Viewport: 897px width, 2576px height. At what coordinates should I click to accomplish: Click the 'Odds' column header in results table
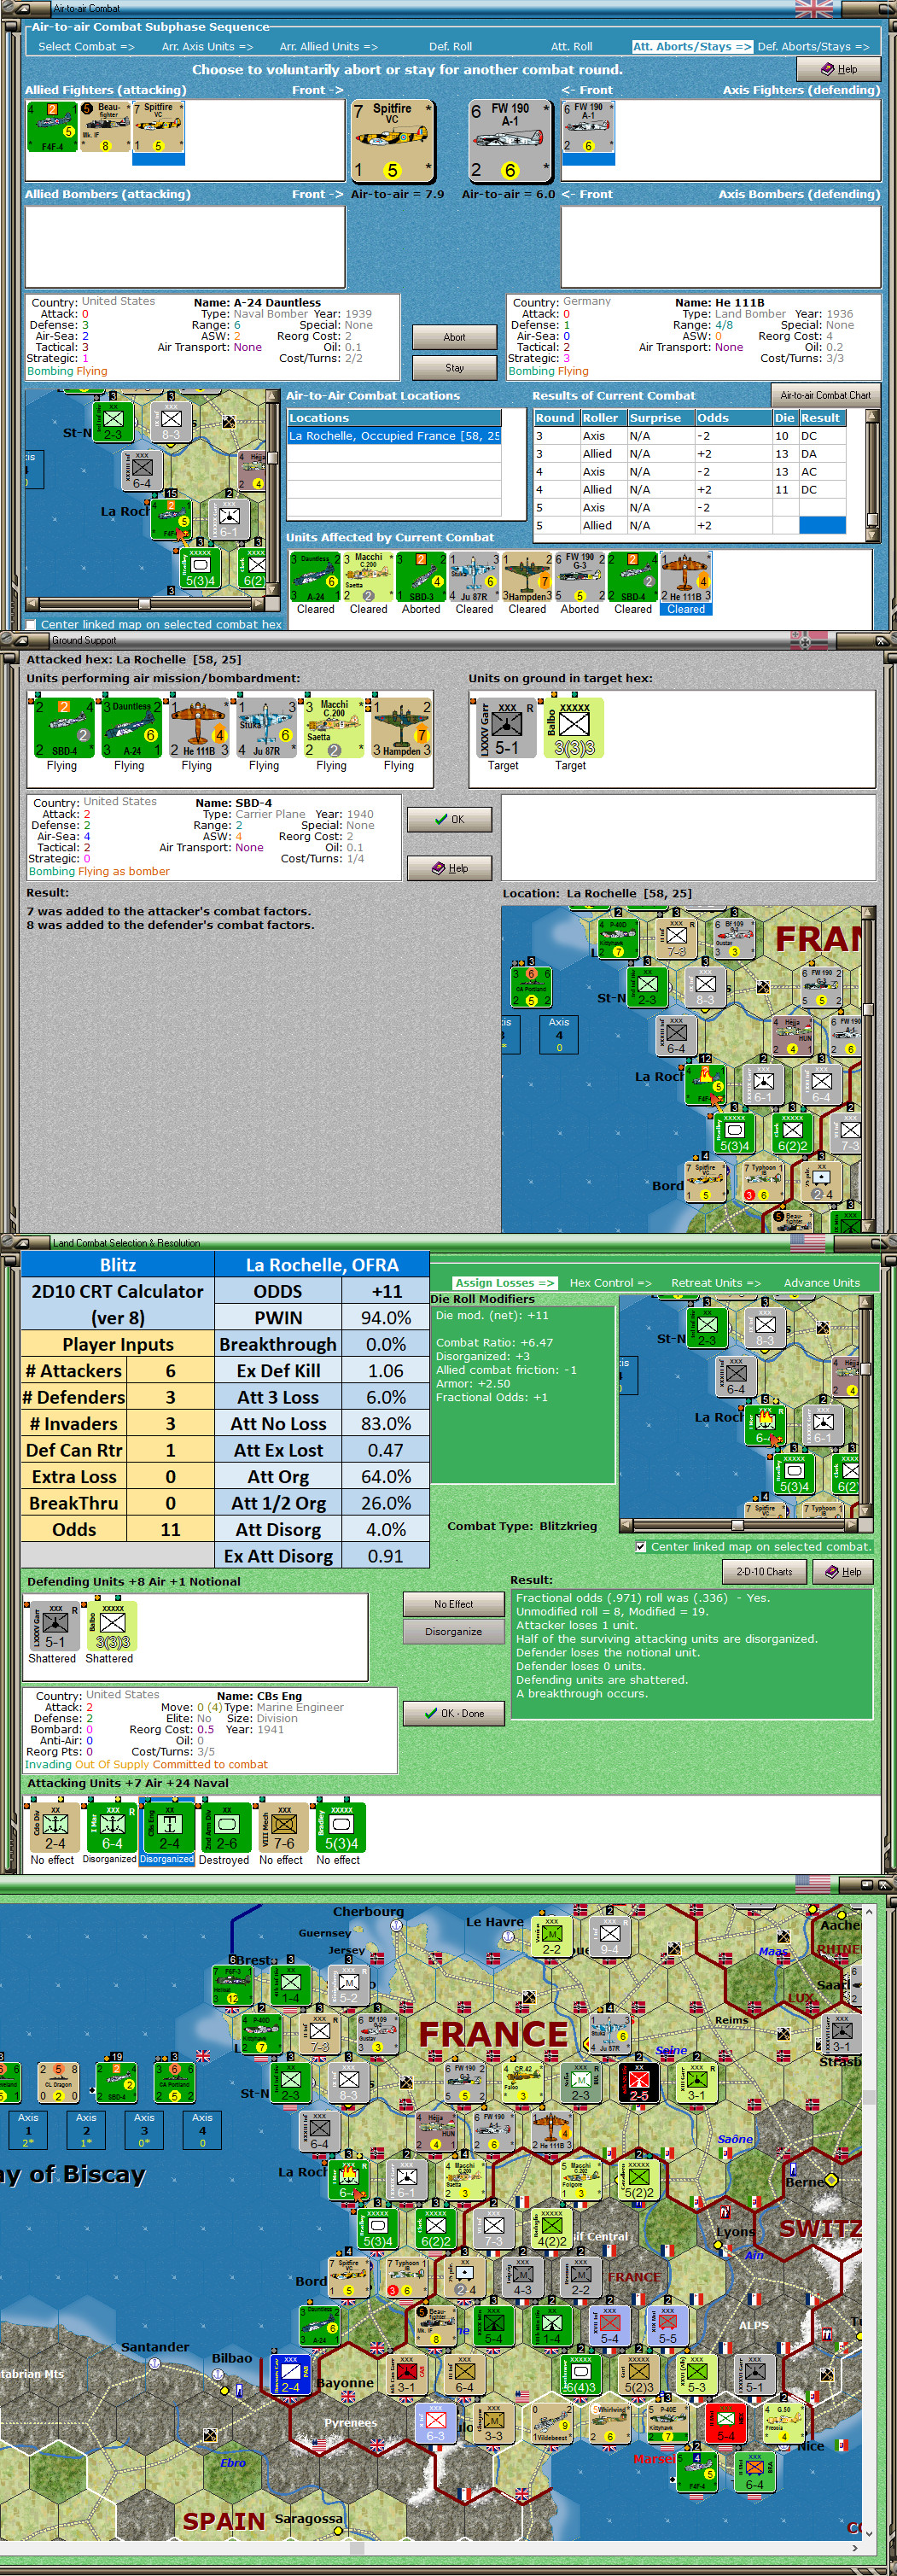pyautogui.click(x=733, y=418)
